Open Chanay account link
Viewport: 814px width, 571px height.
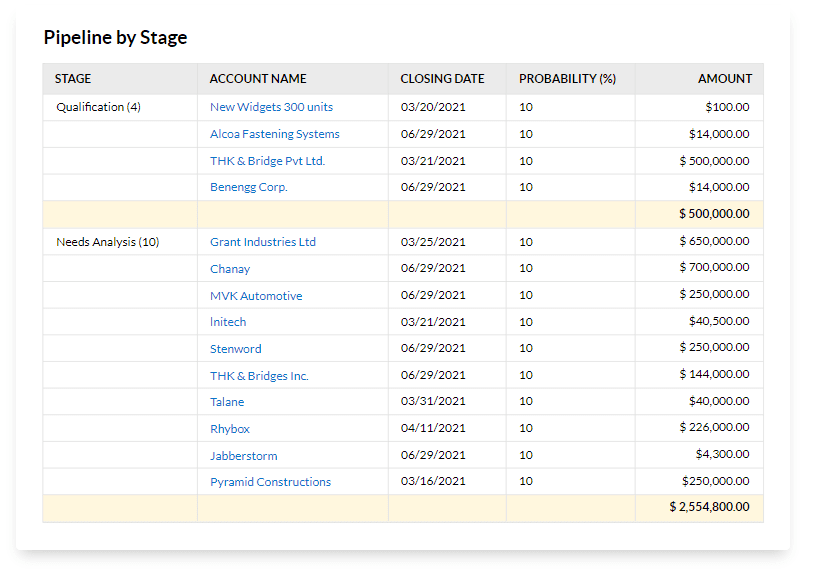230,269
